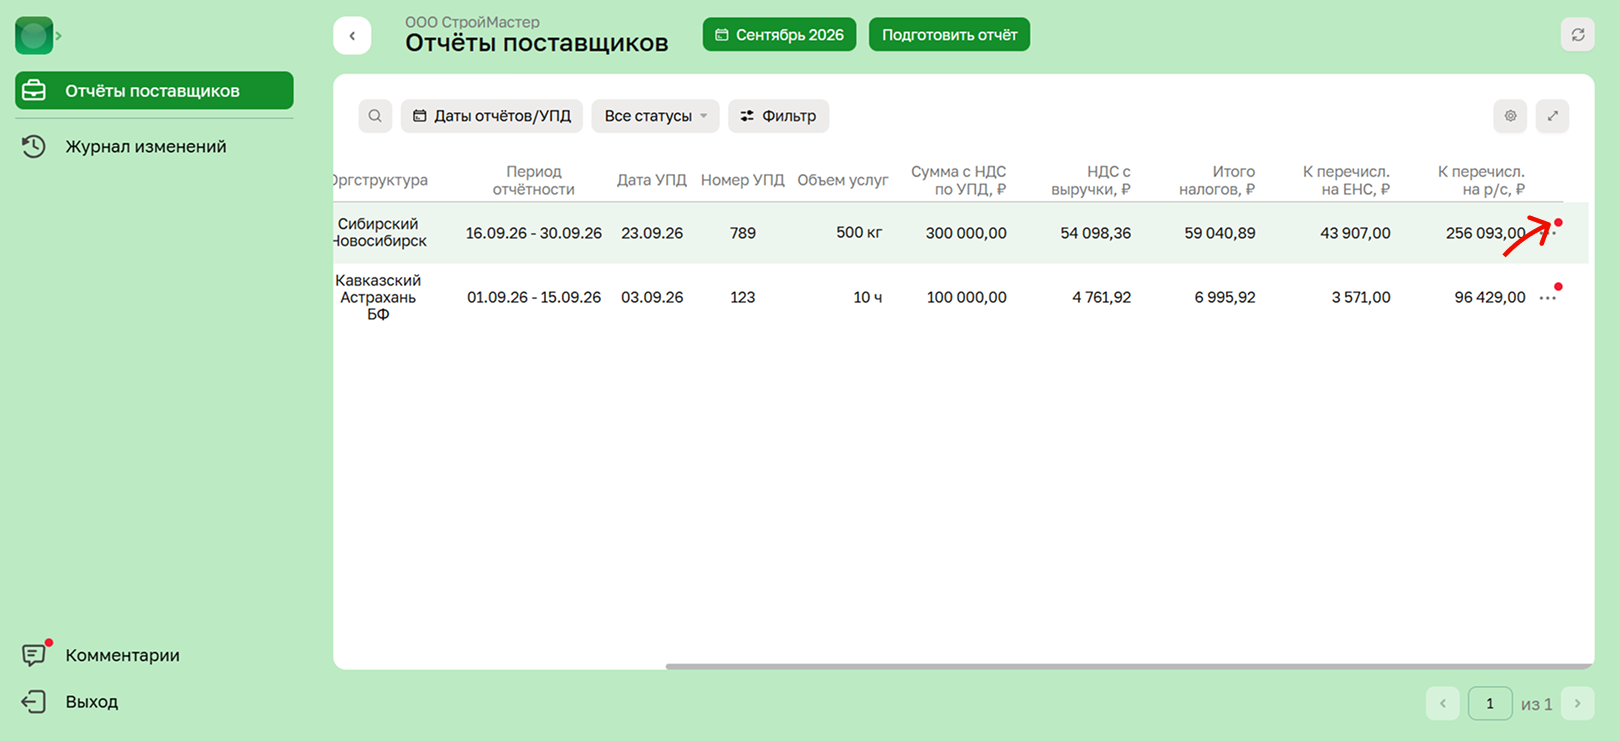The image size is (1620, 741).
Task: Click the УПД number 123 cell
Action: (743, 297)
